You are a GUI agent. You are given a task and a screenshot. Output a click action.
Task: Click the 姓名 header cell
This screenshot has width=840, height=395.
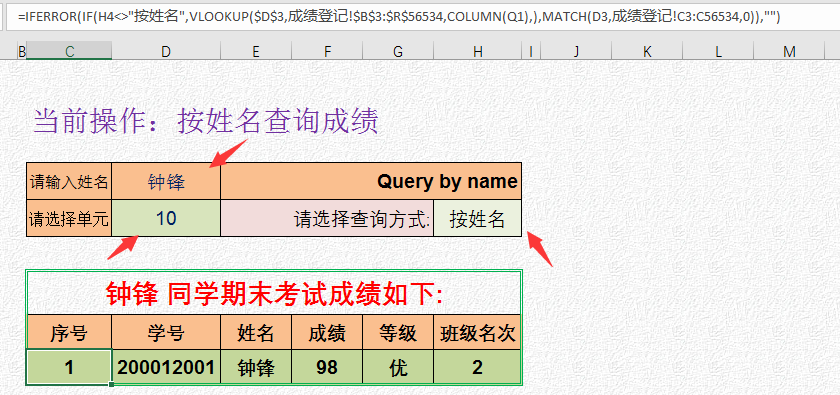256,332
